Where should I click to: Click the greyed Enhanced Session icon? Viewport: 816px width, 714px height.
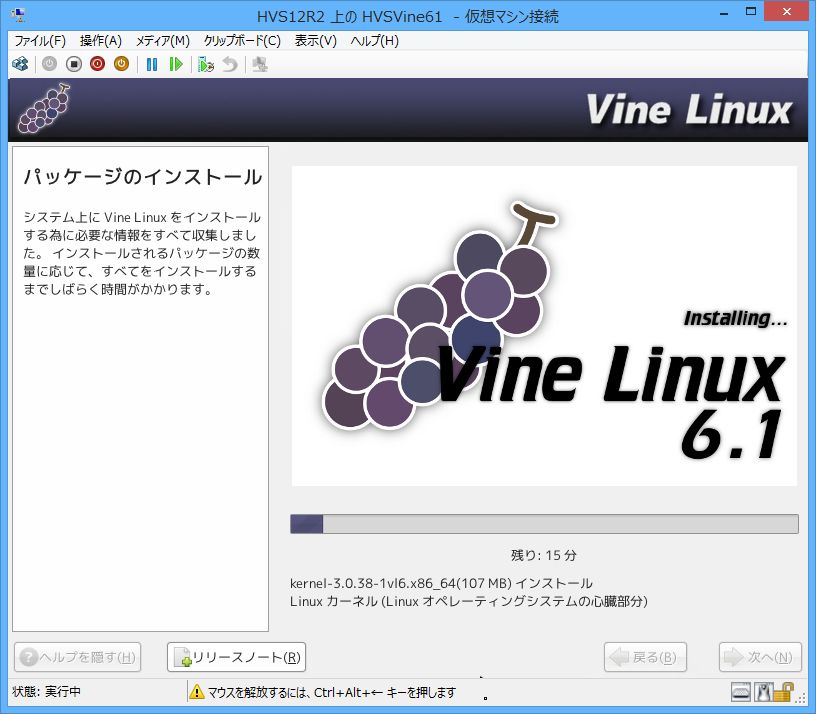click(x=260, y=65)
